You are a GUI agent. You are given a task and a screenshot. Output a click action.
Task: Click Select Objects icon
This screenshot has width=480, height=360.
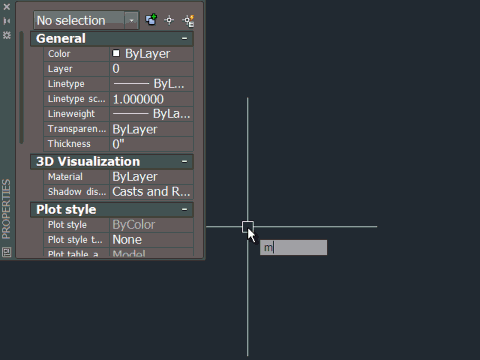(x=169, y=20)
